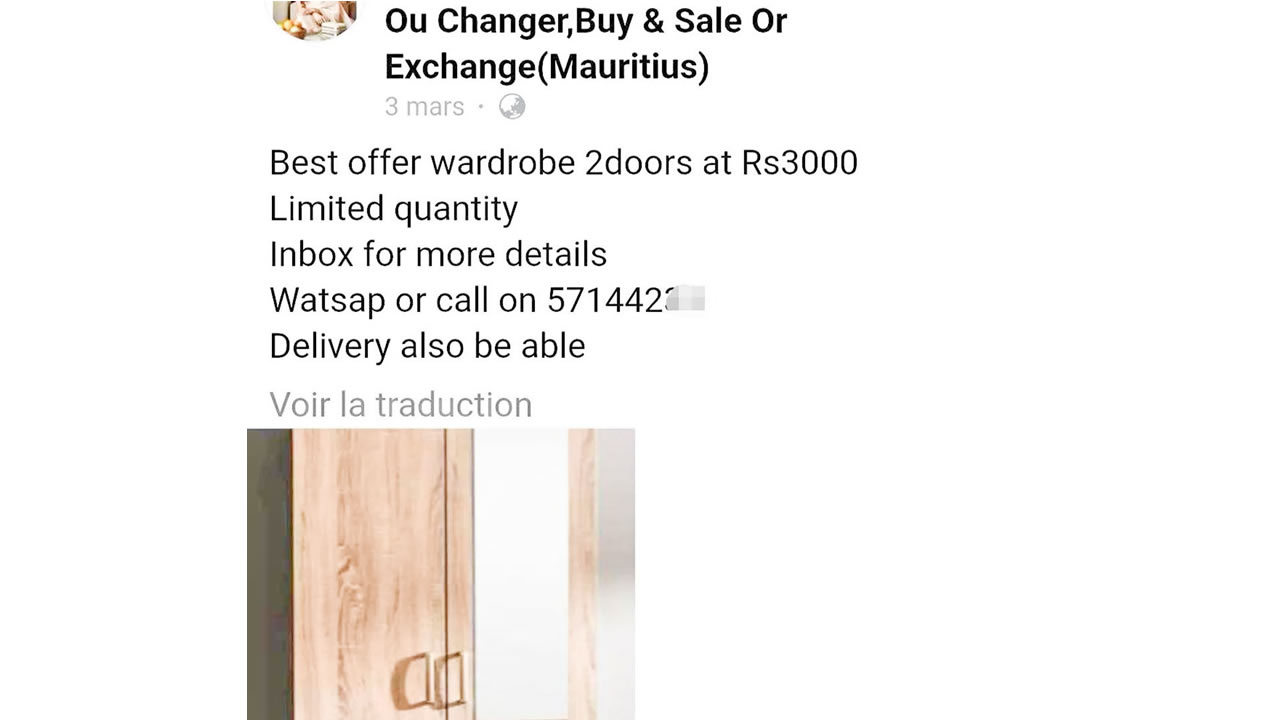Click the "Exchange(Mauritius)" group name line
This screenshot has height=720, width=1280.
pyautogui.click(x=547, y=67)
